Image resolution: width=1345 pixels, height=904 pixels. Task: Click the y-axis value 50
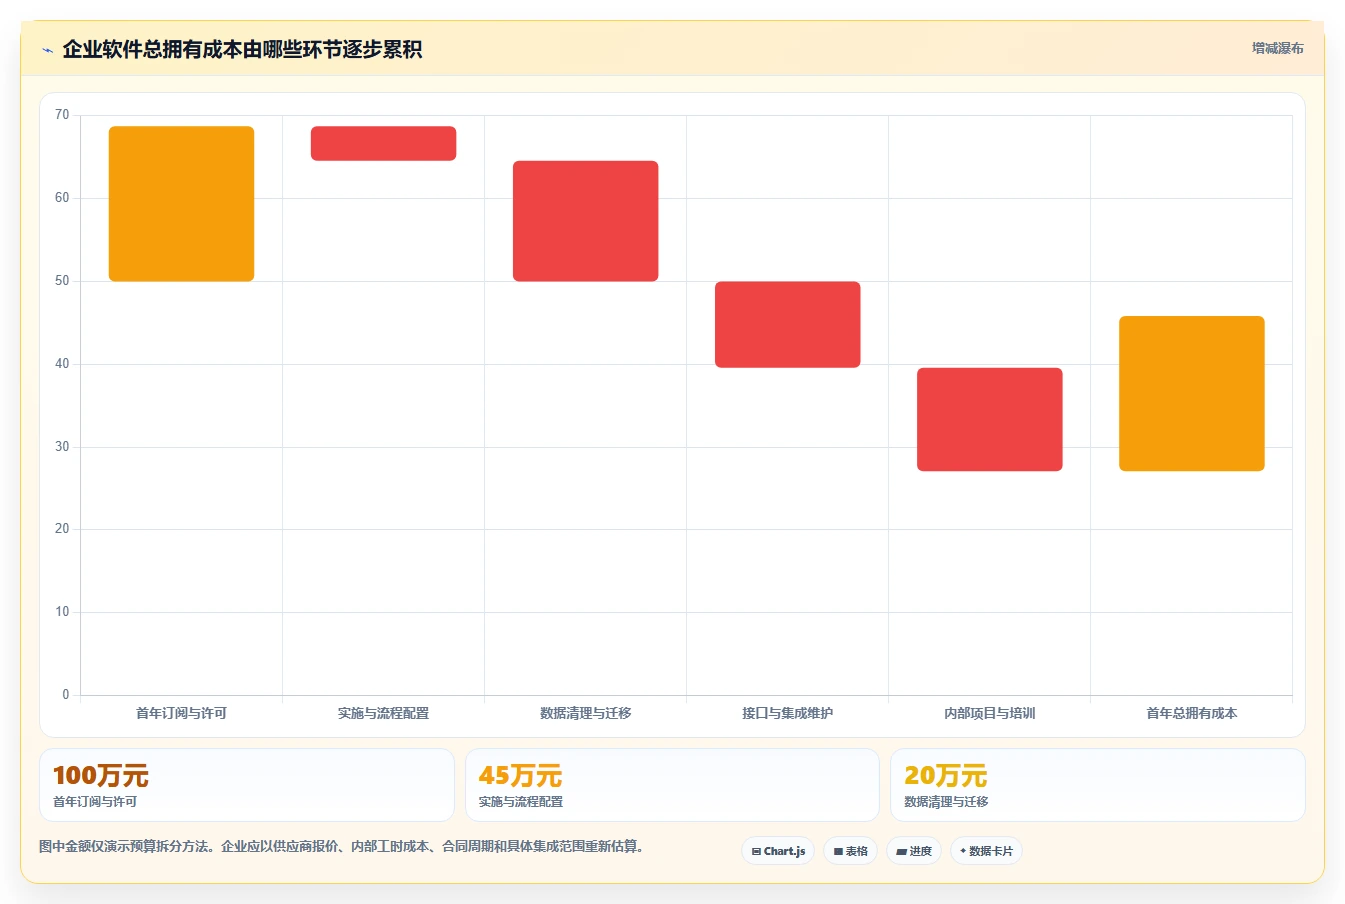click(62, 281)
